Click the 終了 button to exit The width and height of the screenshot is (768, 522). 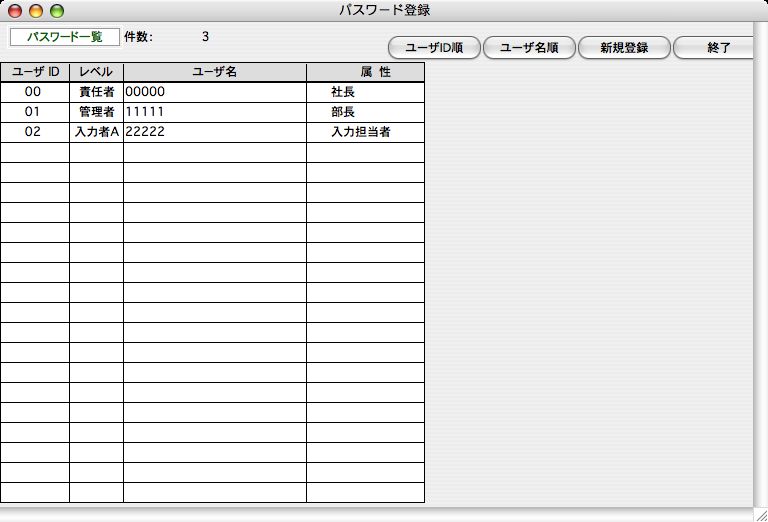(718, 48)
